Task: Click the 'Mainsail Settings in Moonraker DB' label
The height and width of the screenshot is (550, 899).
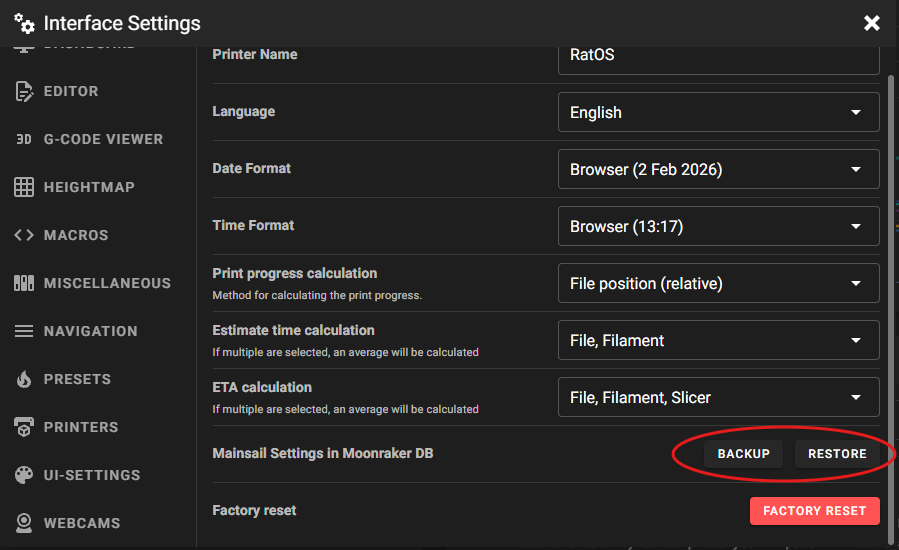Action: [x=323, y=453]
